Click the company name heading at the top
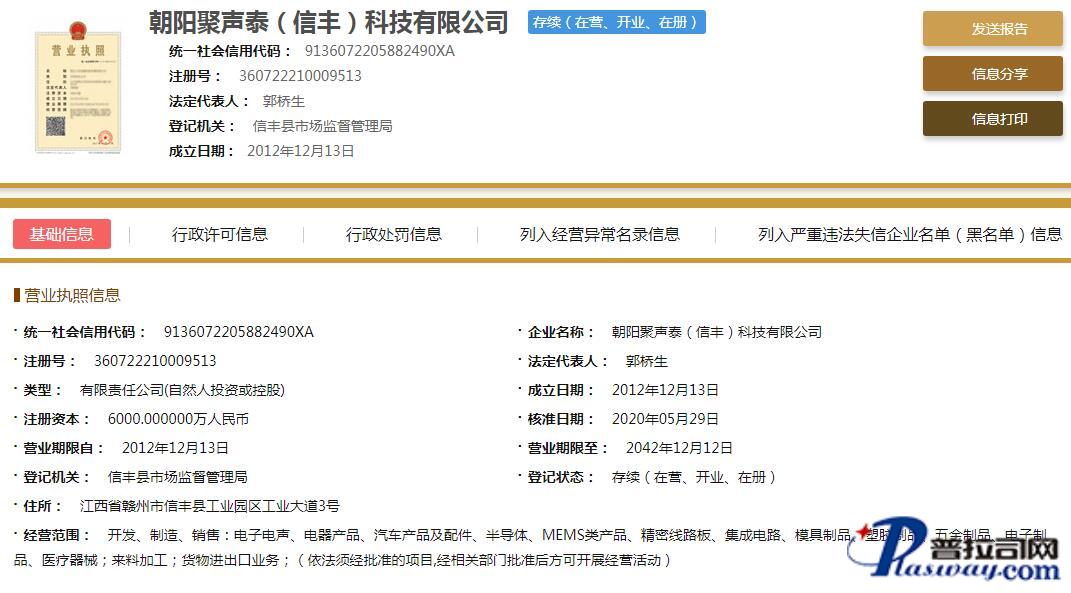This screenshot has height=593, width=1071. (328, 22)
